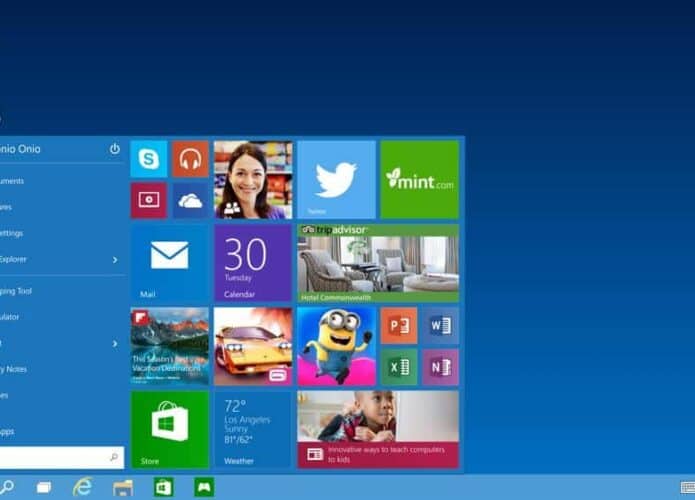Open the OneDrive cloud tile
Screen dimensions: 695x500
click(191, 200)
